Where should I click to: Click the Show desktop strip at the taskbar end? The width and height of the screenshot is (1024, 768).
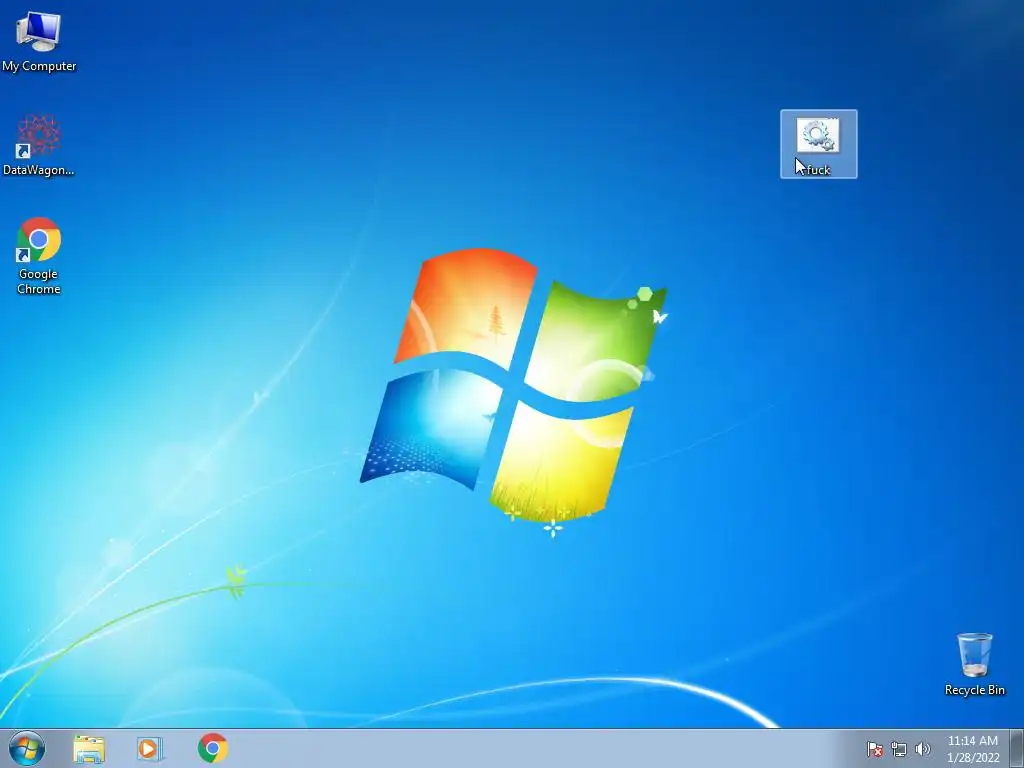click(x=1017, y=748)
